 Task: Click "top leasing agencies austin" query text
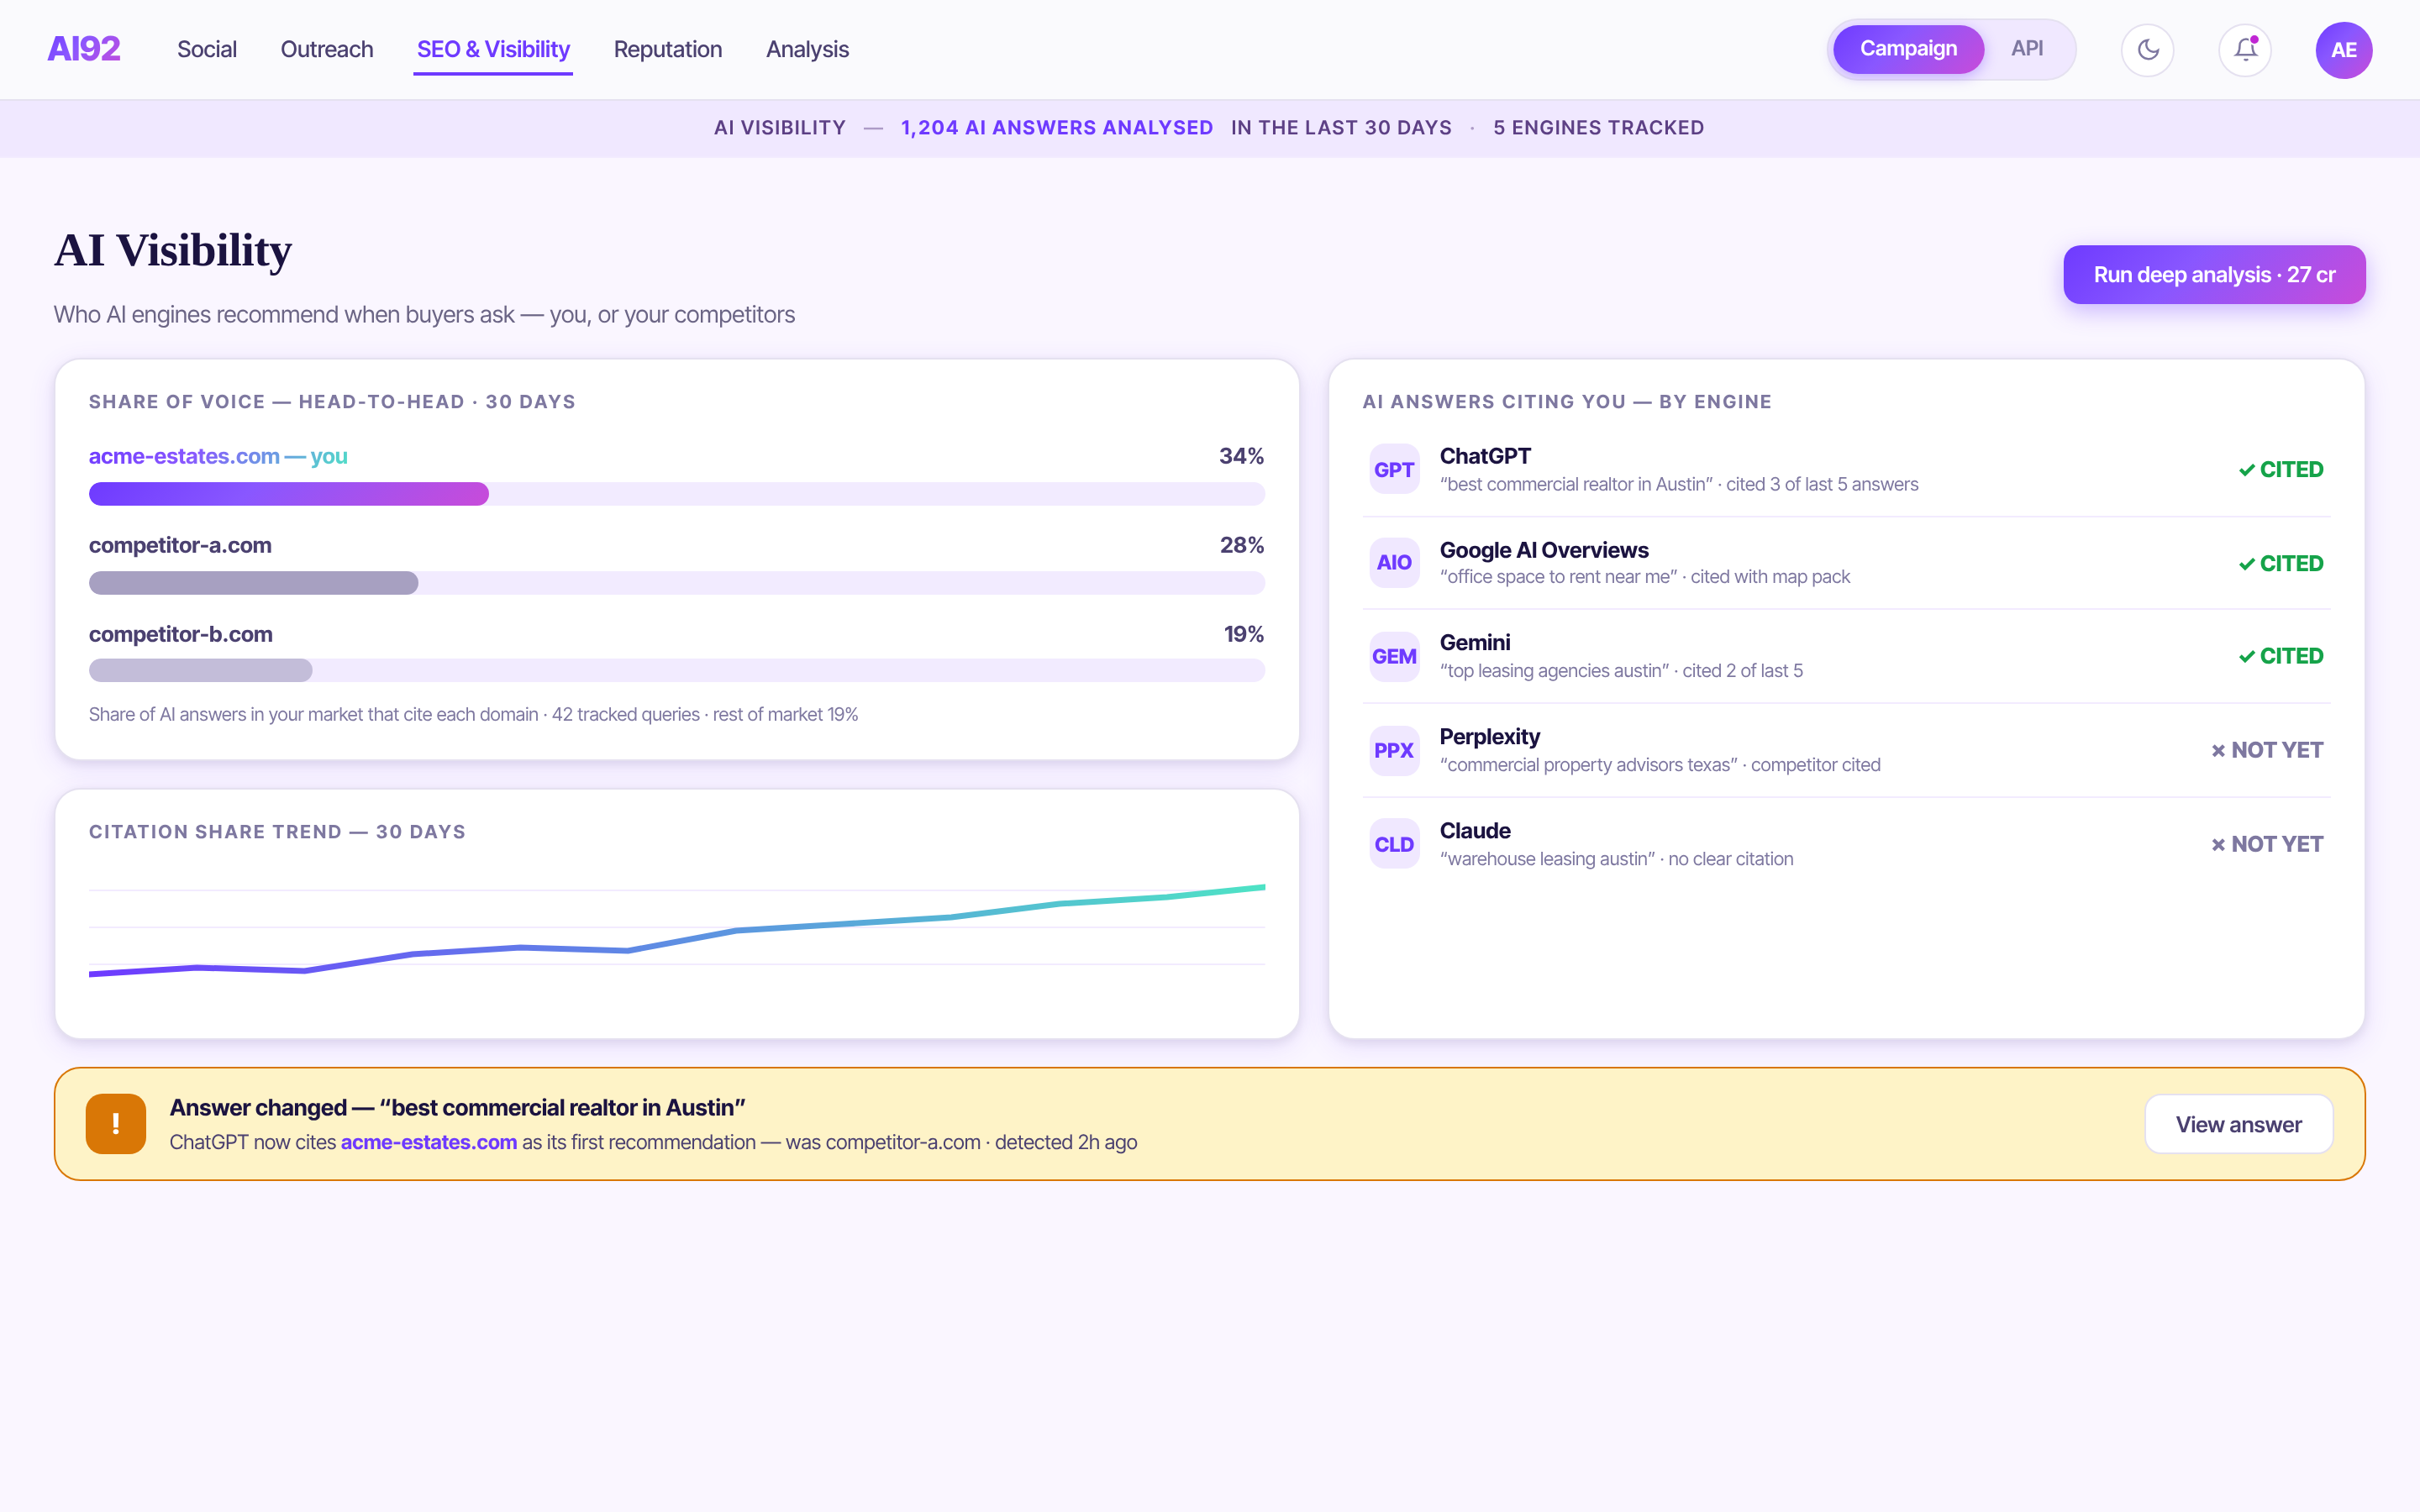(x=1554, y=671)
